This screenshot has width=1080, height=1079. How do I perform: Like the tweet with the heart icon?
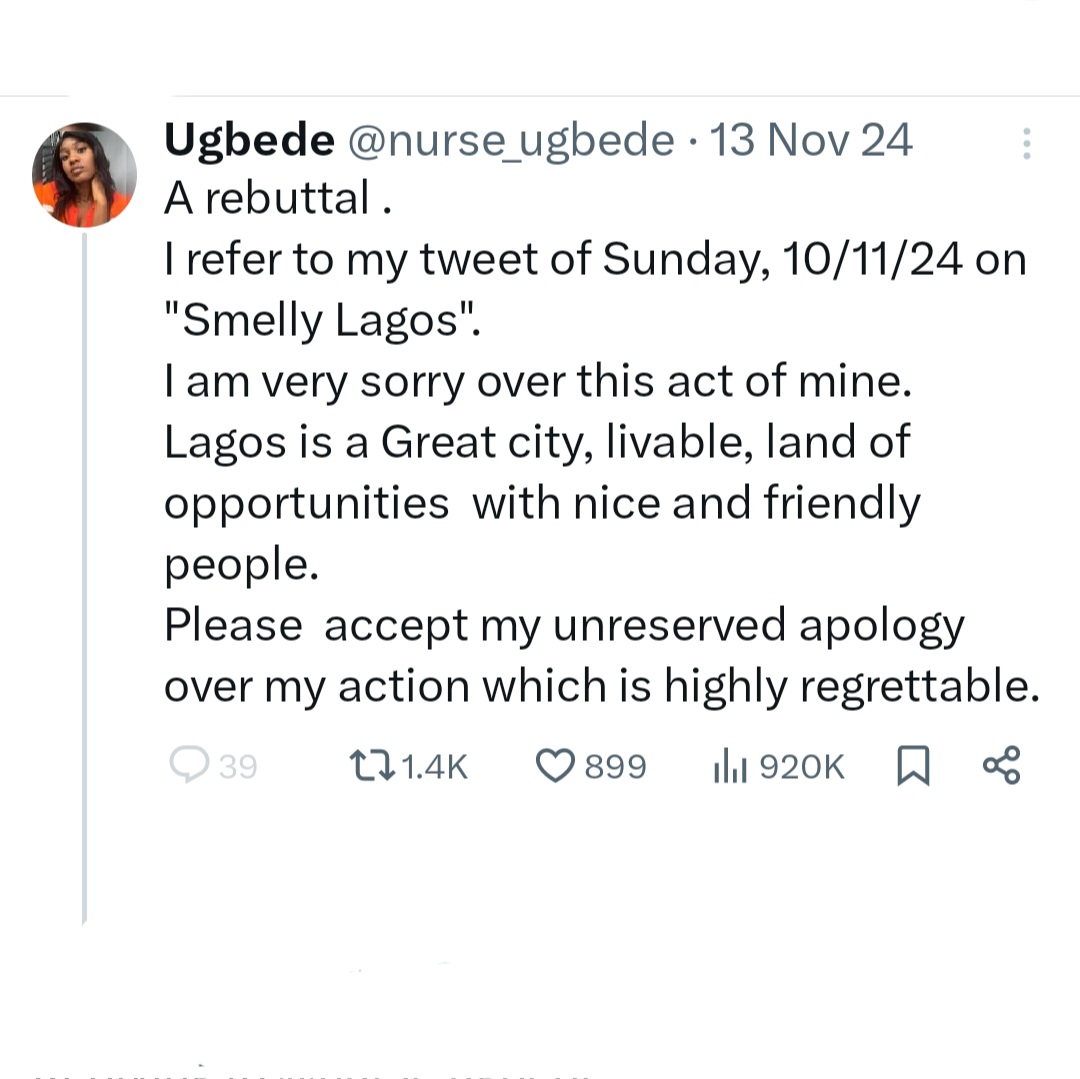click(555, 766)
